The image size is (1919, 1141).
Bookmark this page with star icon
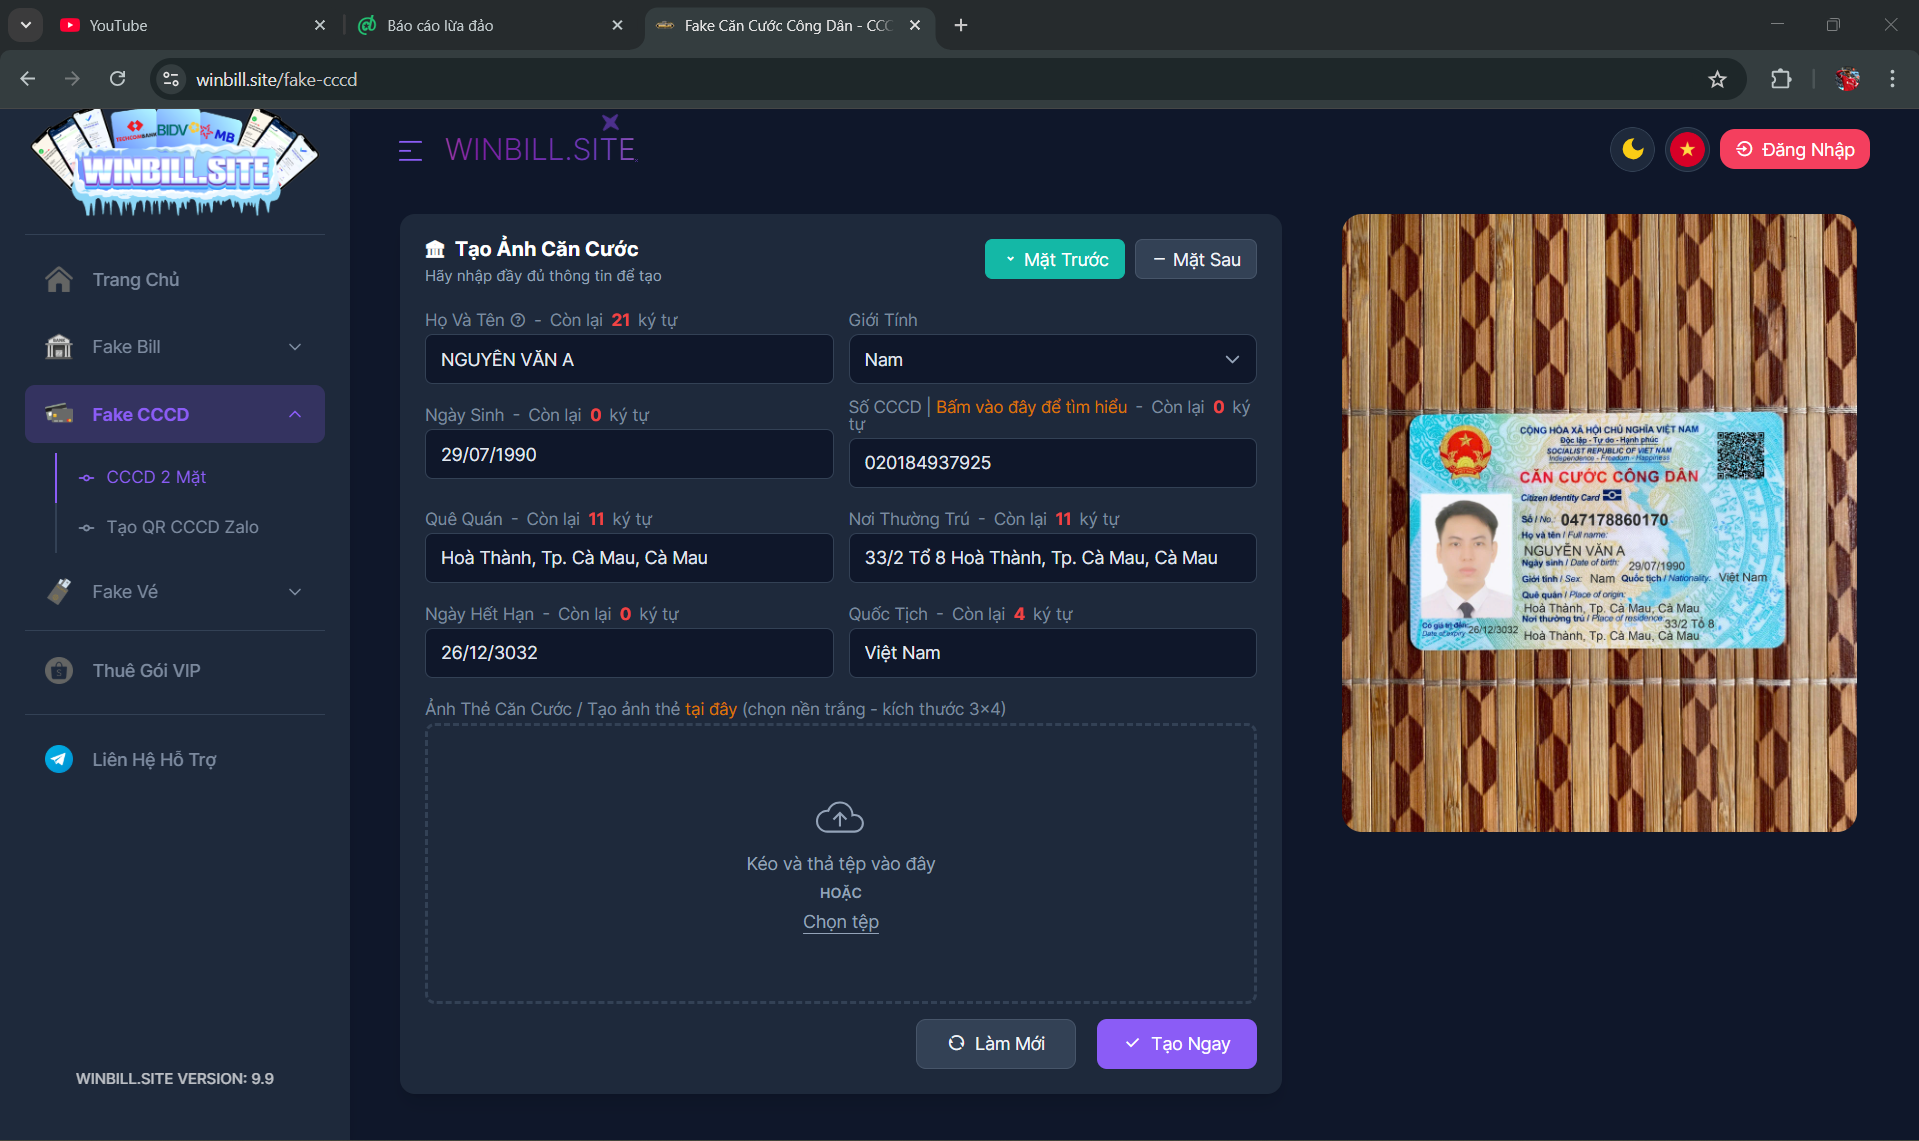click(x=1717, y=79)
